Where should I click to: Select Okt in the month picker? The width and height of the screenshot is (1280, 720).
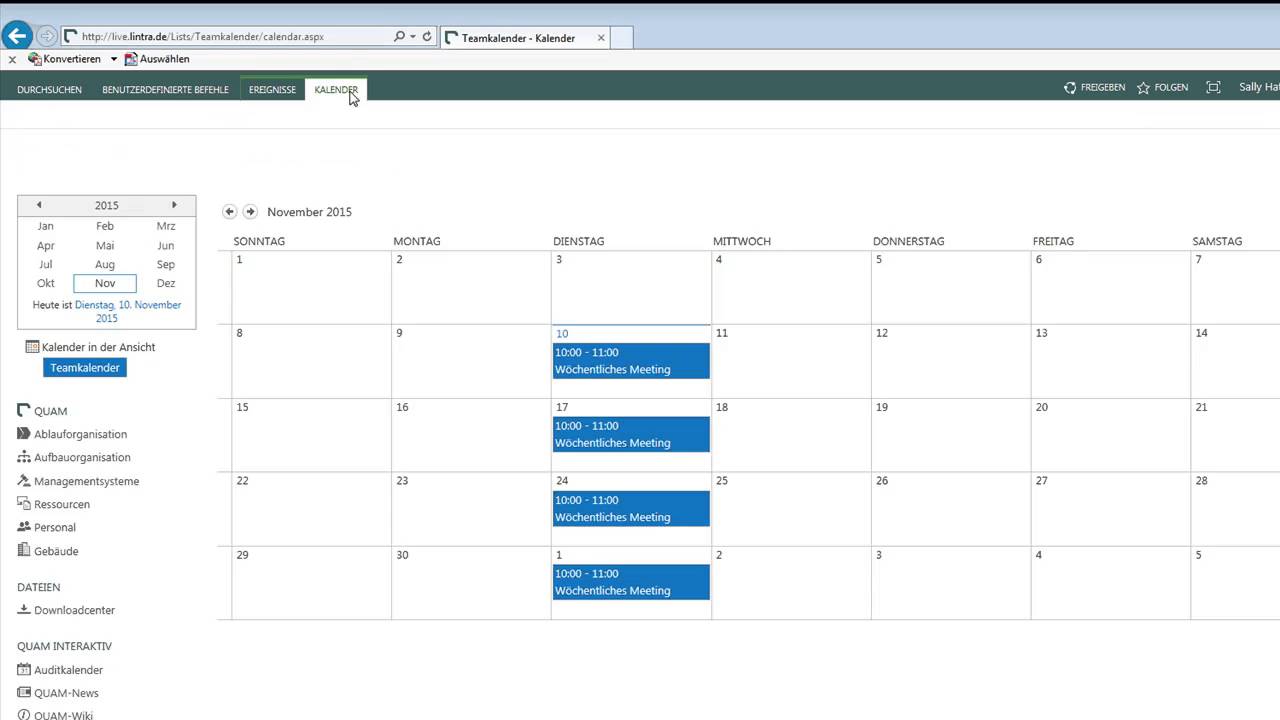click(x=45, y=283)
